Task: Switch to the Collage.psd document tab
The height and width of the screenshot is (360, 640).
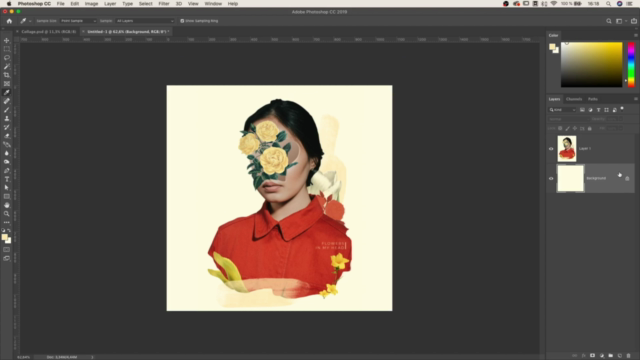Action: (x=48, y=31)
